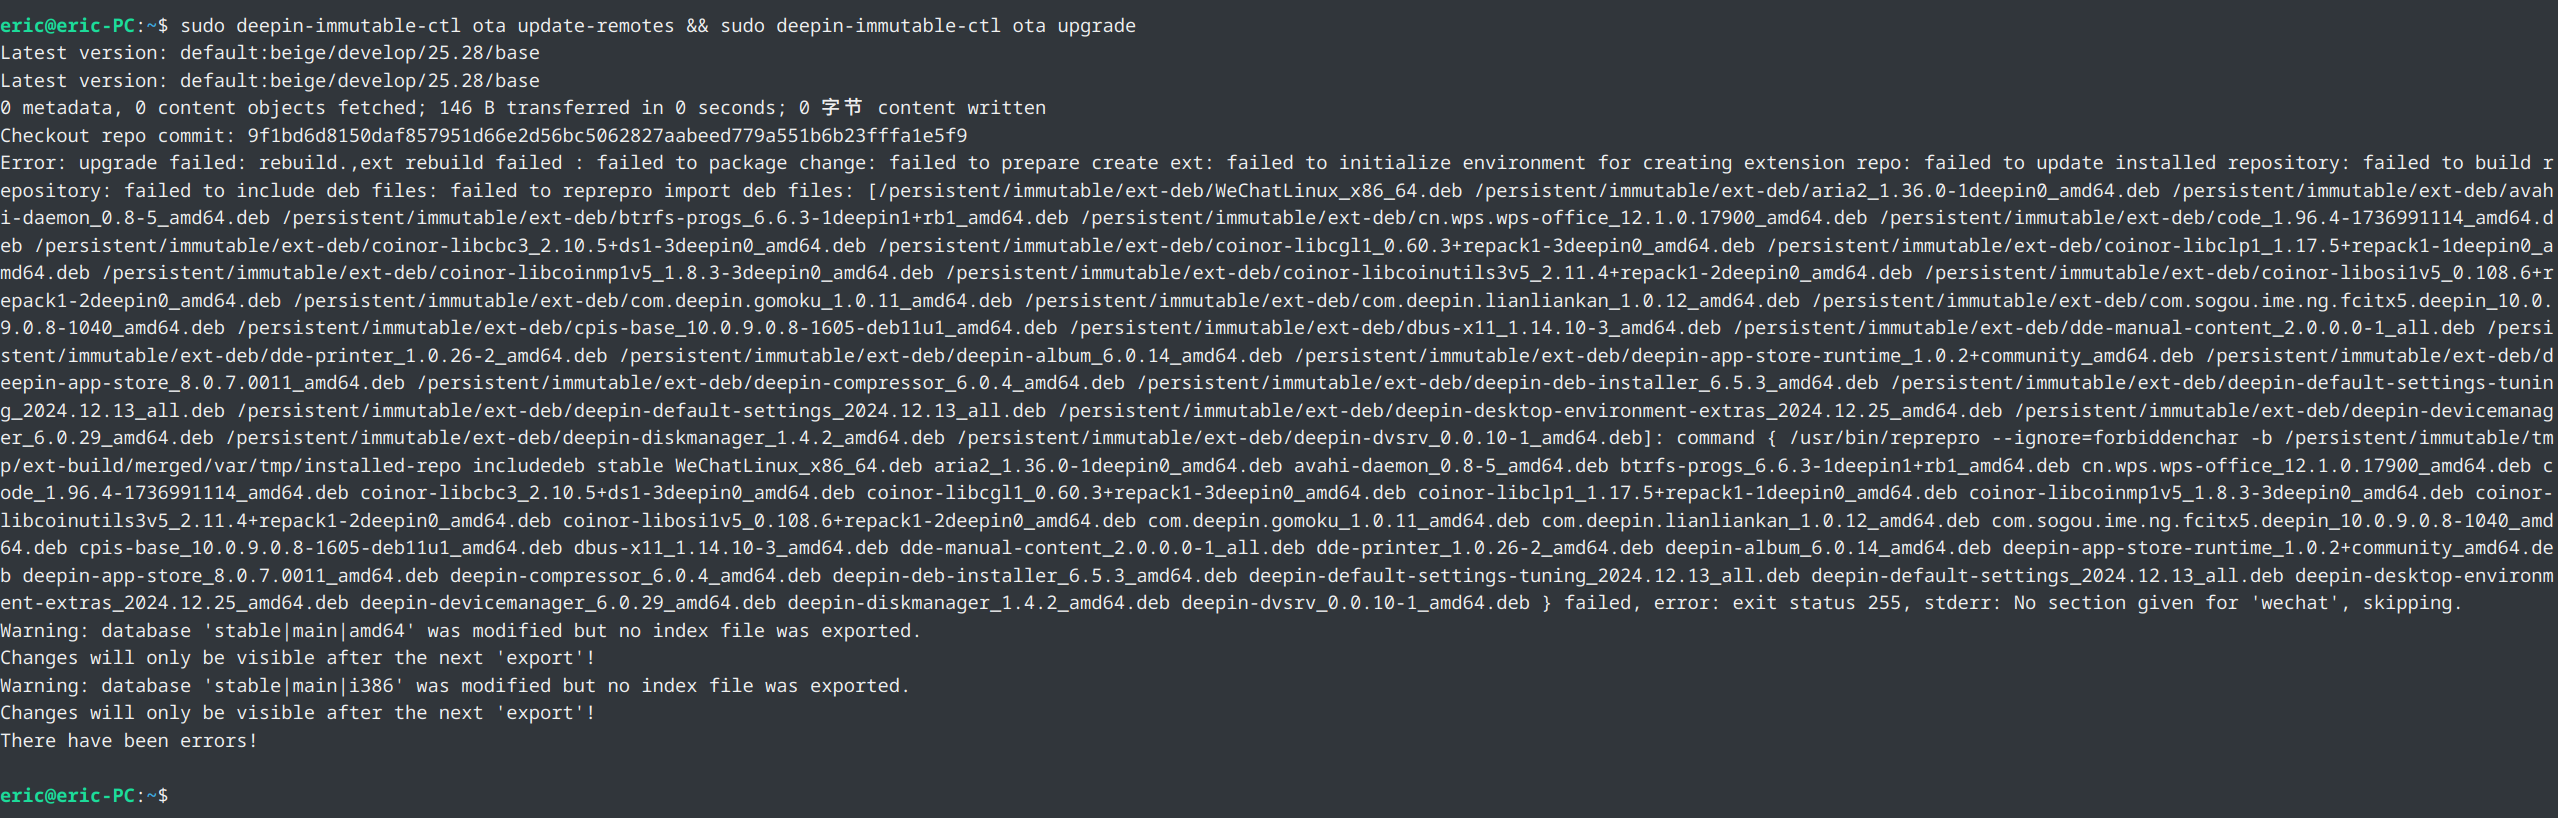Click the "Changes will only be visible" line under the i386 warning
Viewport: 2558px width, 818px height.
[298, 713]
